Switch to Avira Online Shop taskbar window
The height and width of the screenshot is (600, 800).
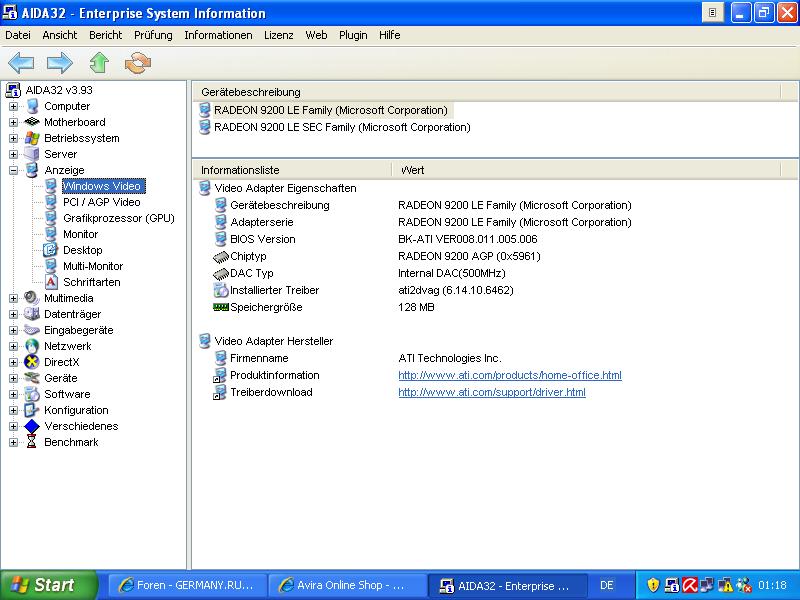(347, 585)
